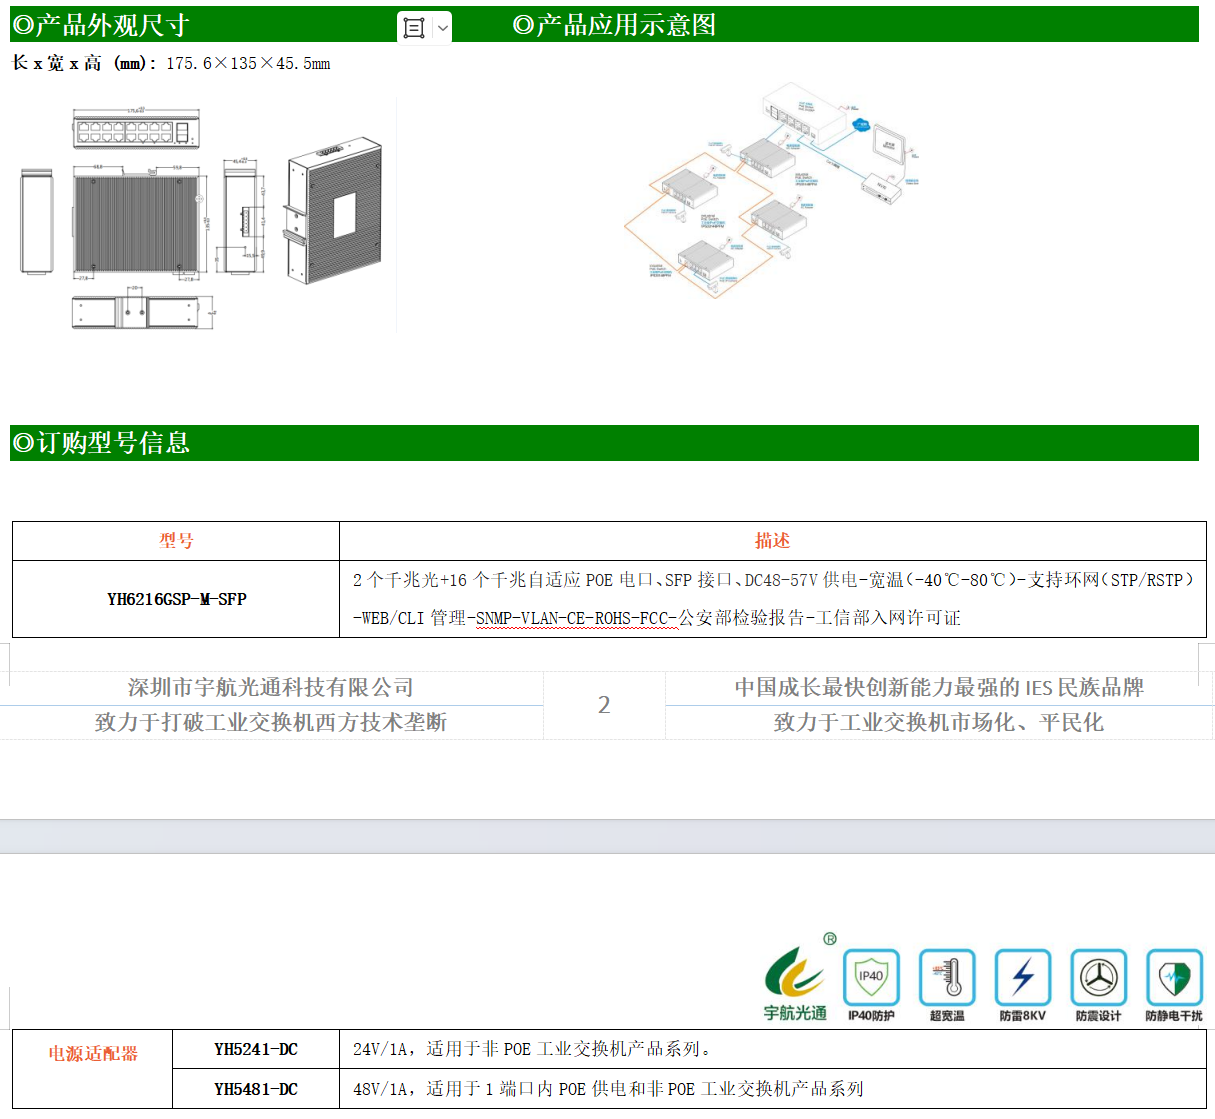Click the 产品外观尺寸 section heading
This screenshot has height=1119, width=1215.
coord(101,25)
